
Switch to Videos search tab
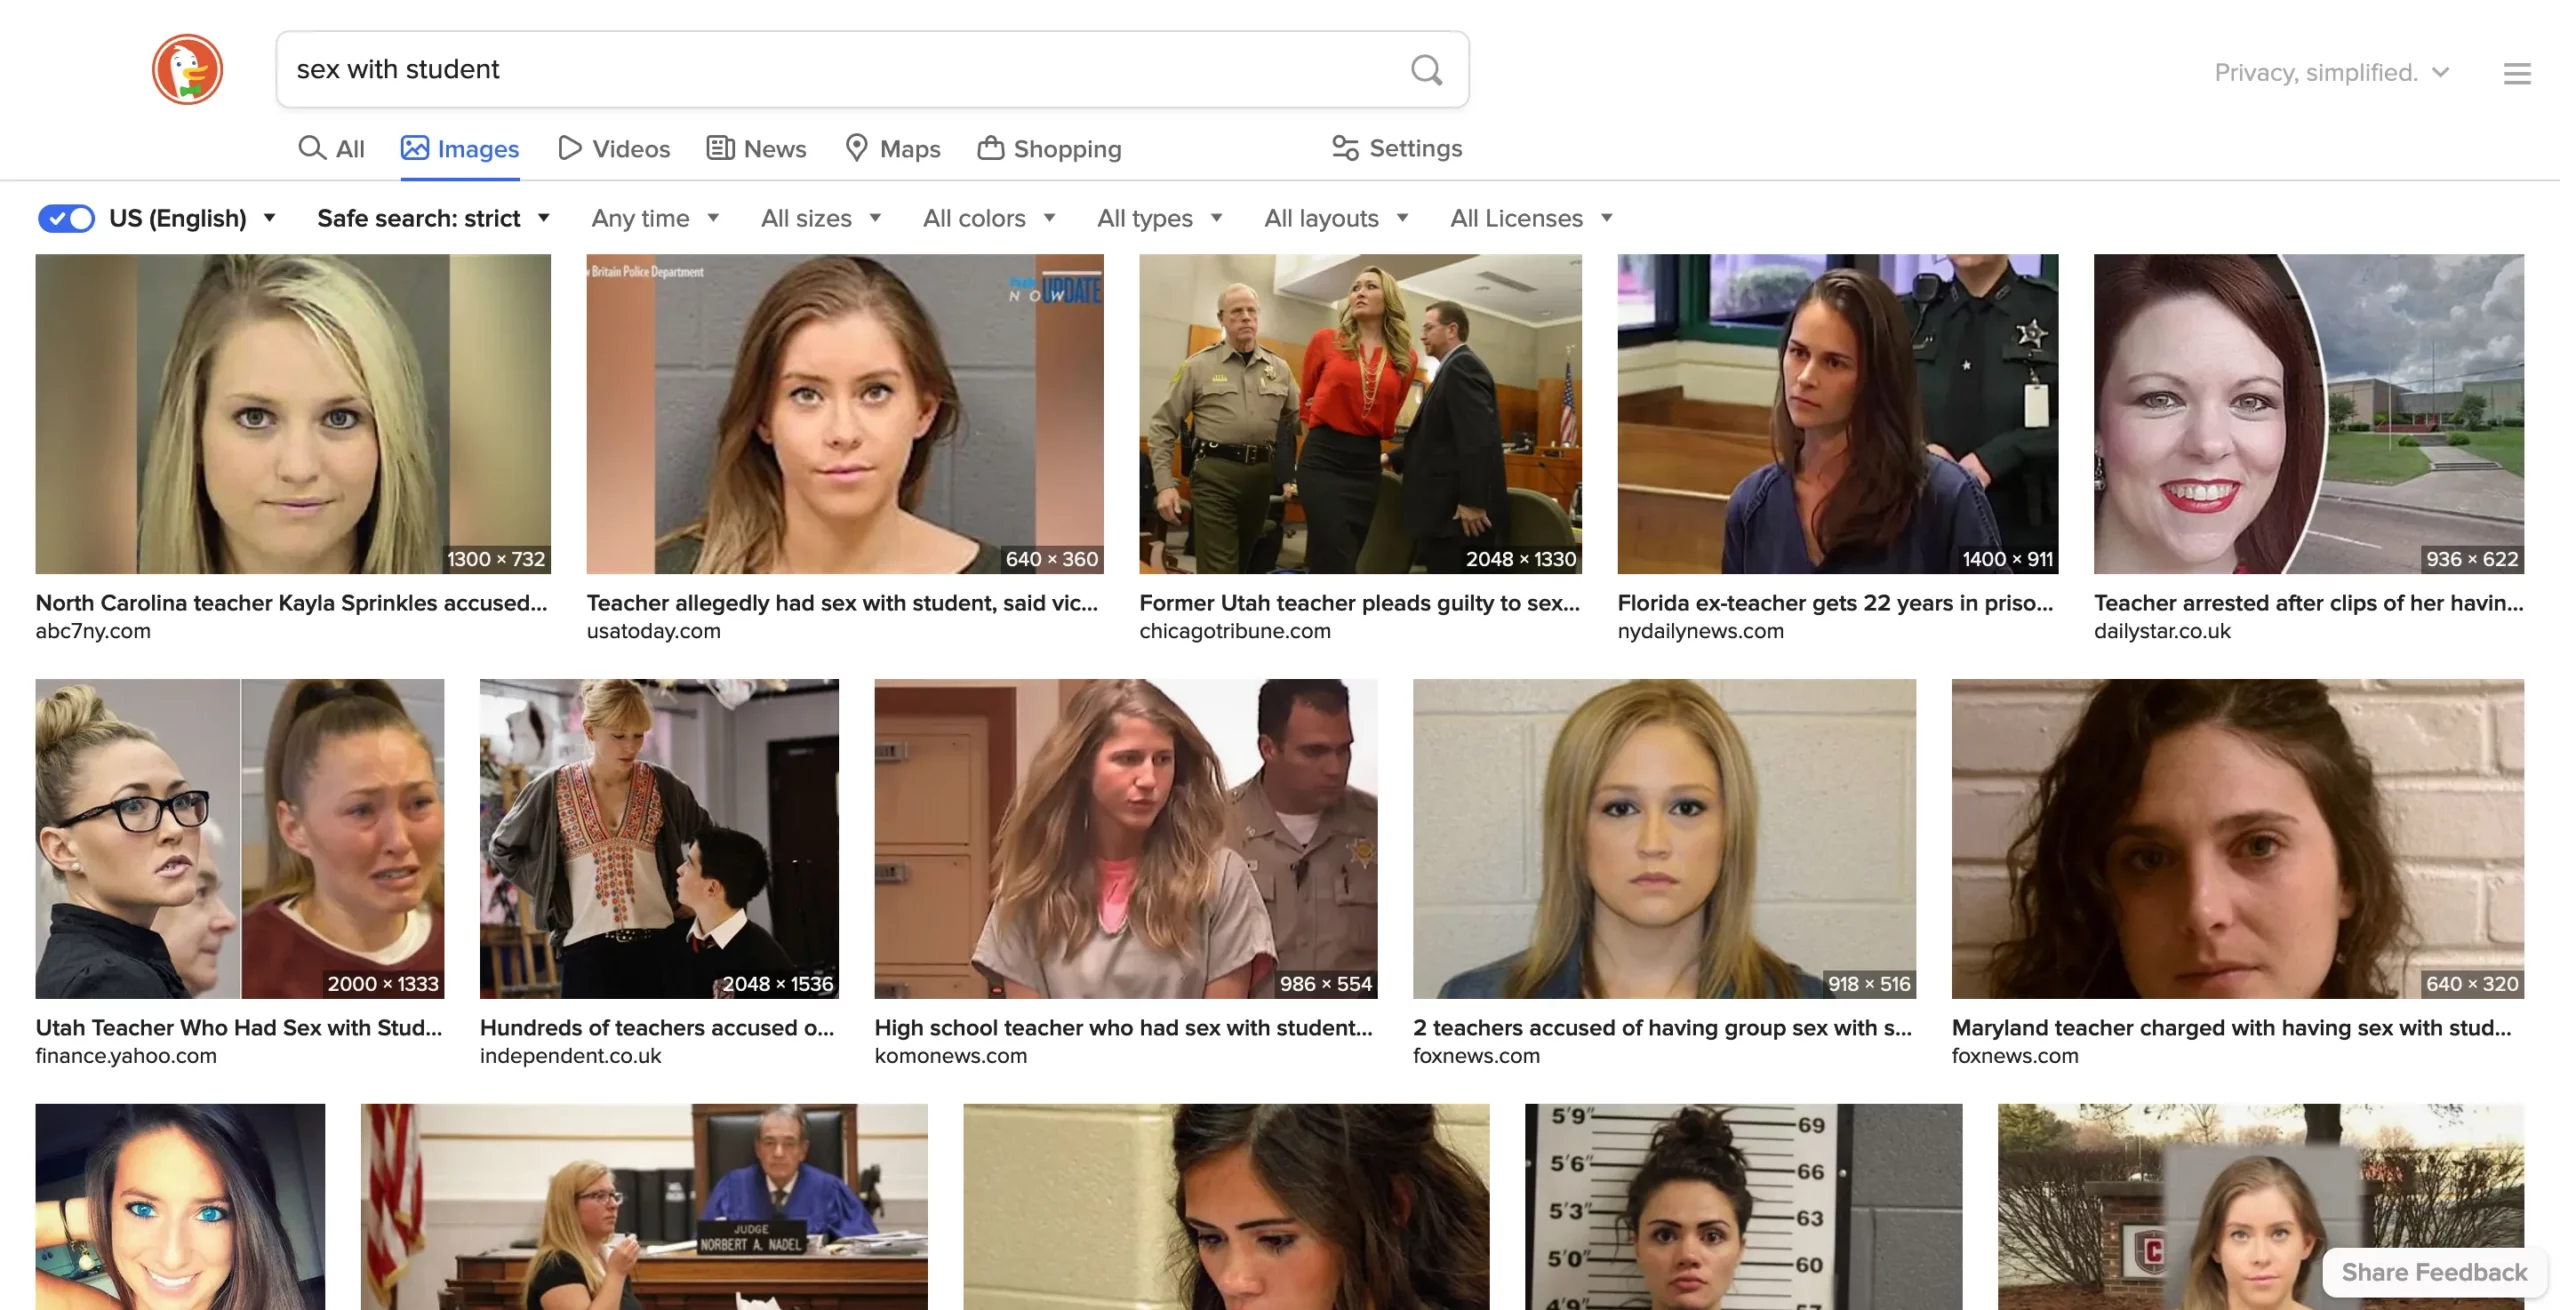614,149
